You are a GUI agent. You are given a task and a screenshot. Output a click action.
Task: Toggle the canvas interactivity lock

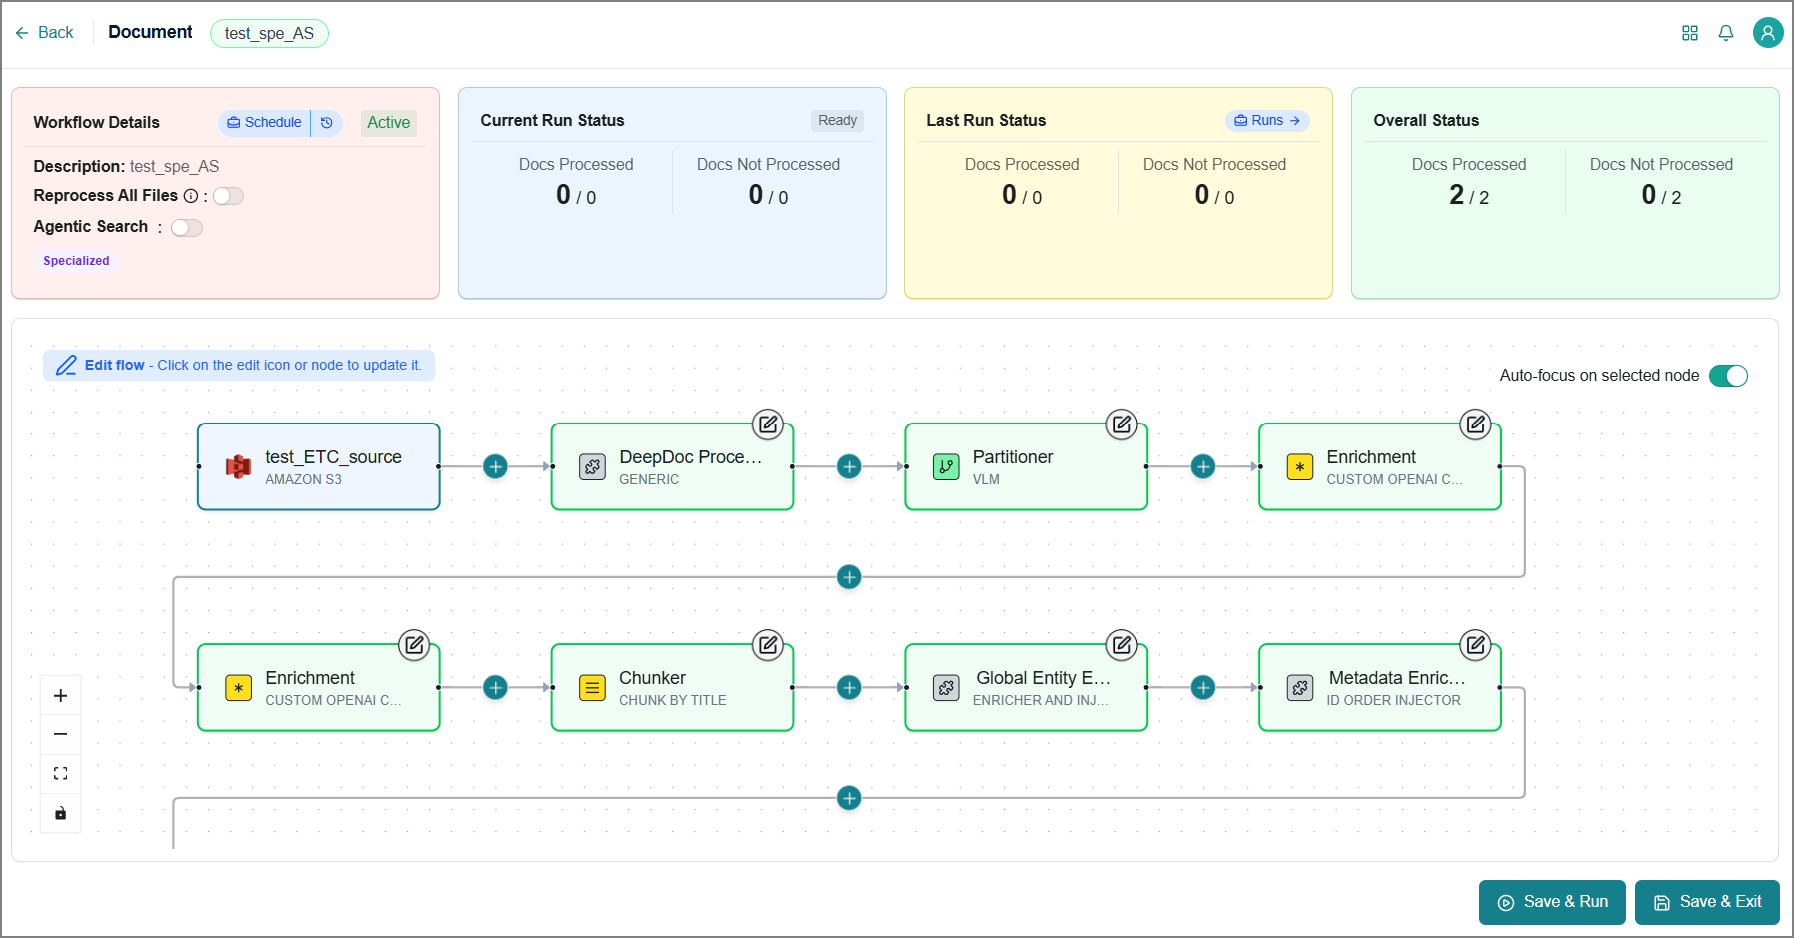pos(61,813)
